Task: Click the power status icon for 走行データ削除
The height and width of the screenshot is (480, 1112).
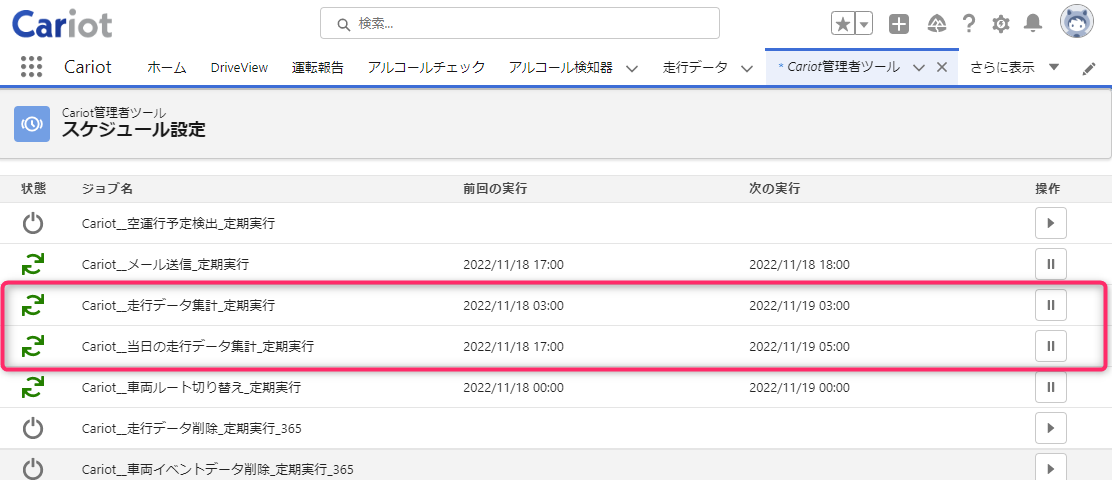Action: click(x=33, y=428)
